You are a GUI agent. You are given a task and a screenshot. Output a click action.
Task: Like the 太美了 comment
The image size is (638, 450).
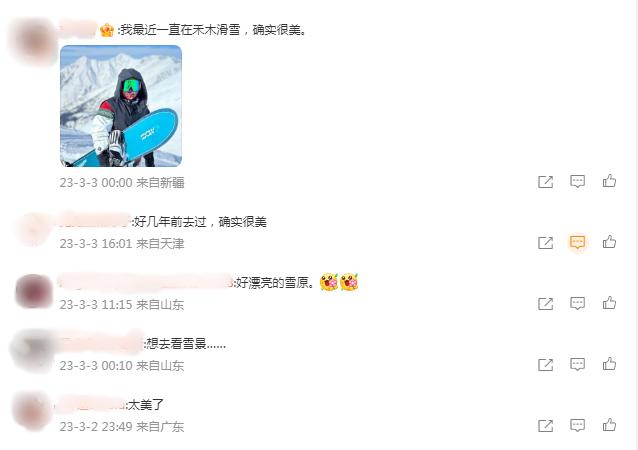pos(609,425)
